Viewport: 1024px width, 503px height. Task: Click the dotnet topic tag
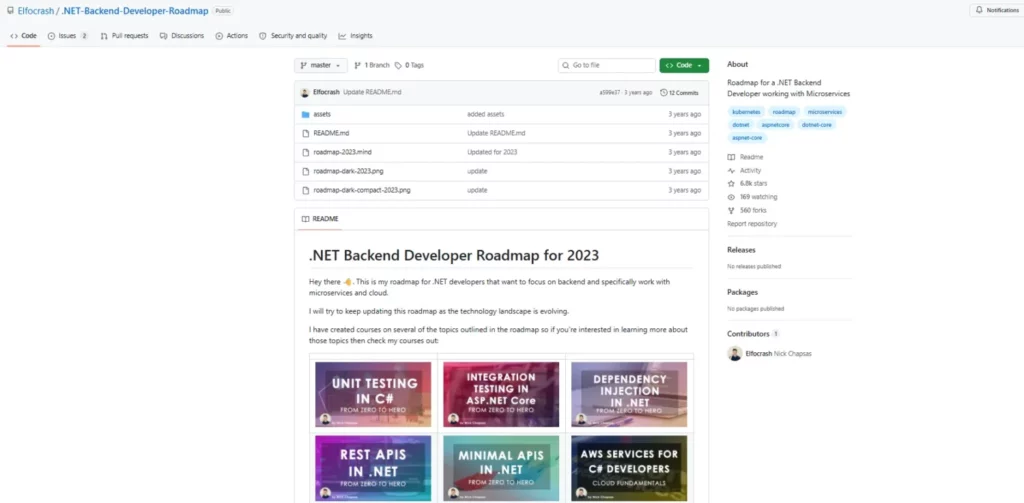pyautogui.click(x=741, y=125)
